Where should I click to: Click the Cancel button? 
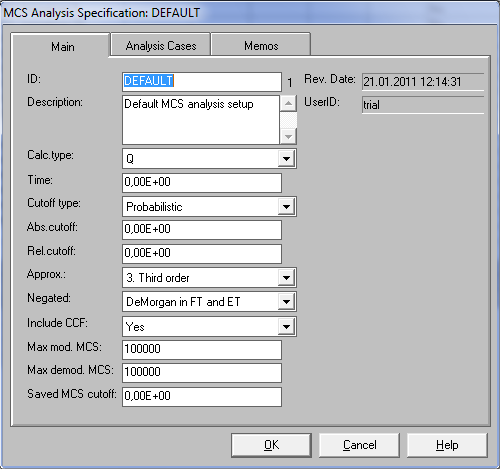pos(359,445)
